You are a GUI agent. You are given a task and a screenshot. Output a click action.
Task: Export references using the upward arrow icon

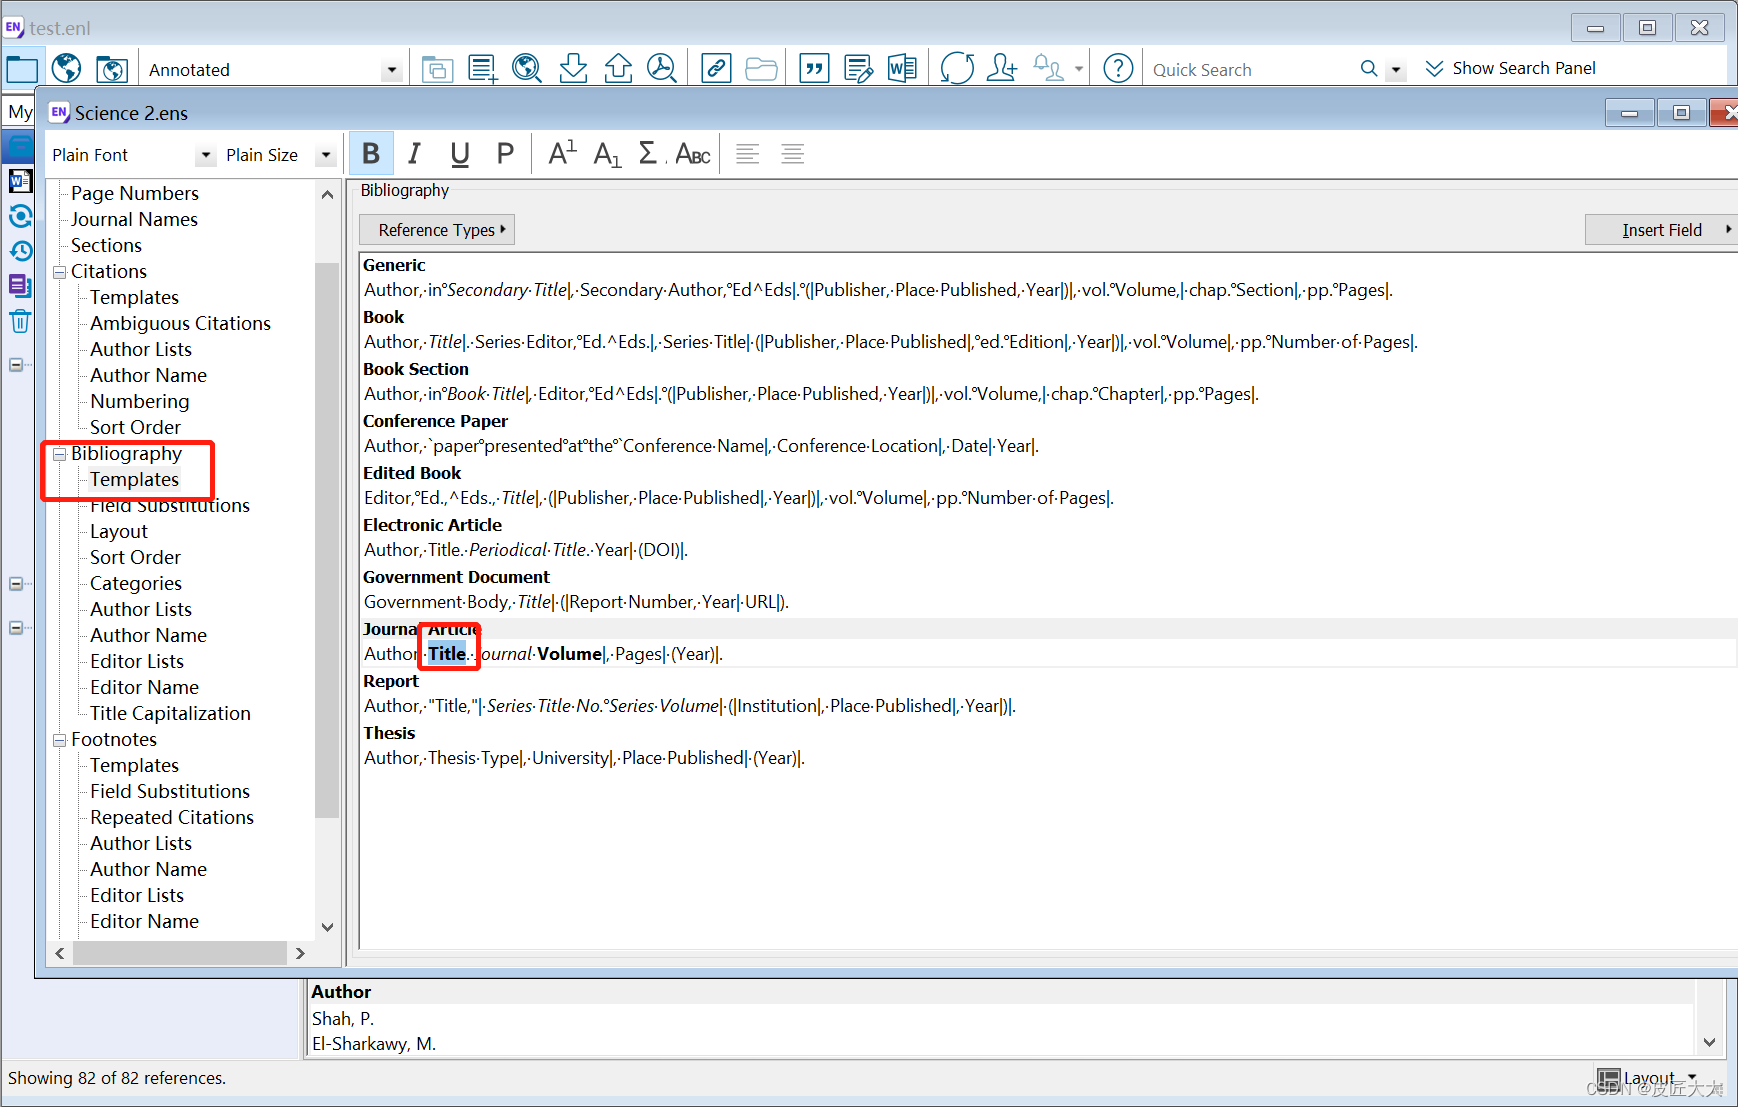[618, 68]
